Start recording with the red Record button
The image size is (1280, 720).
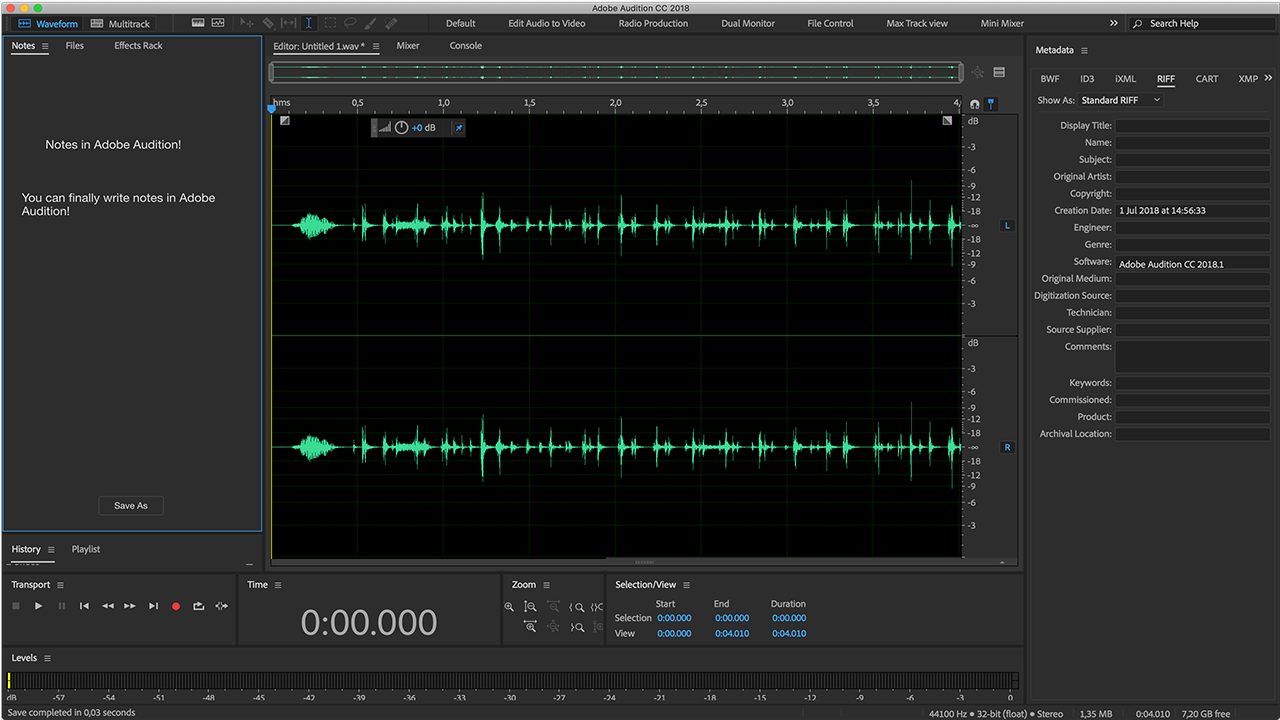(x=176, y=605)
